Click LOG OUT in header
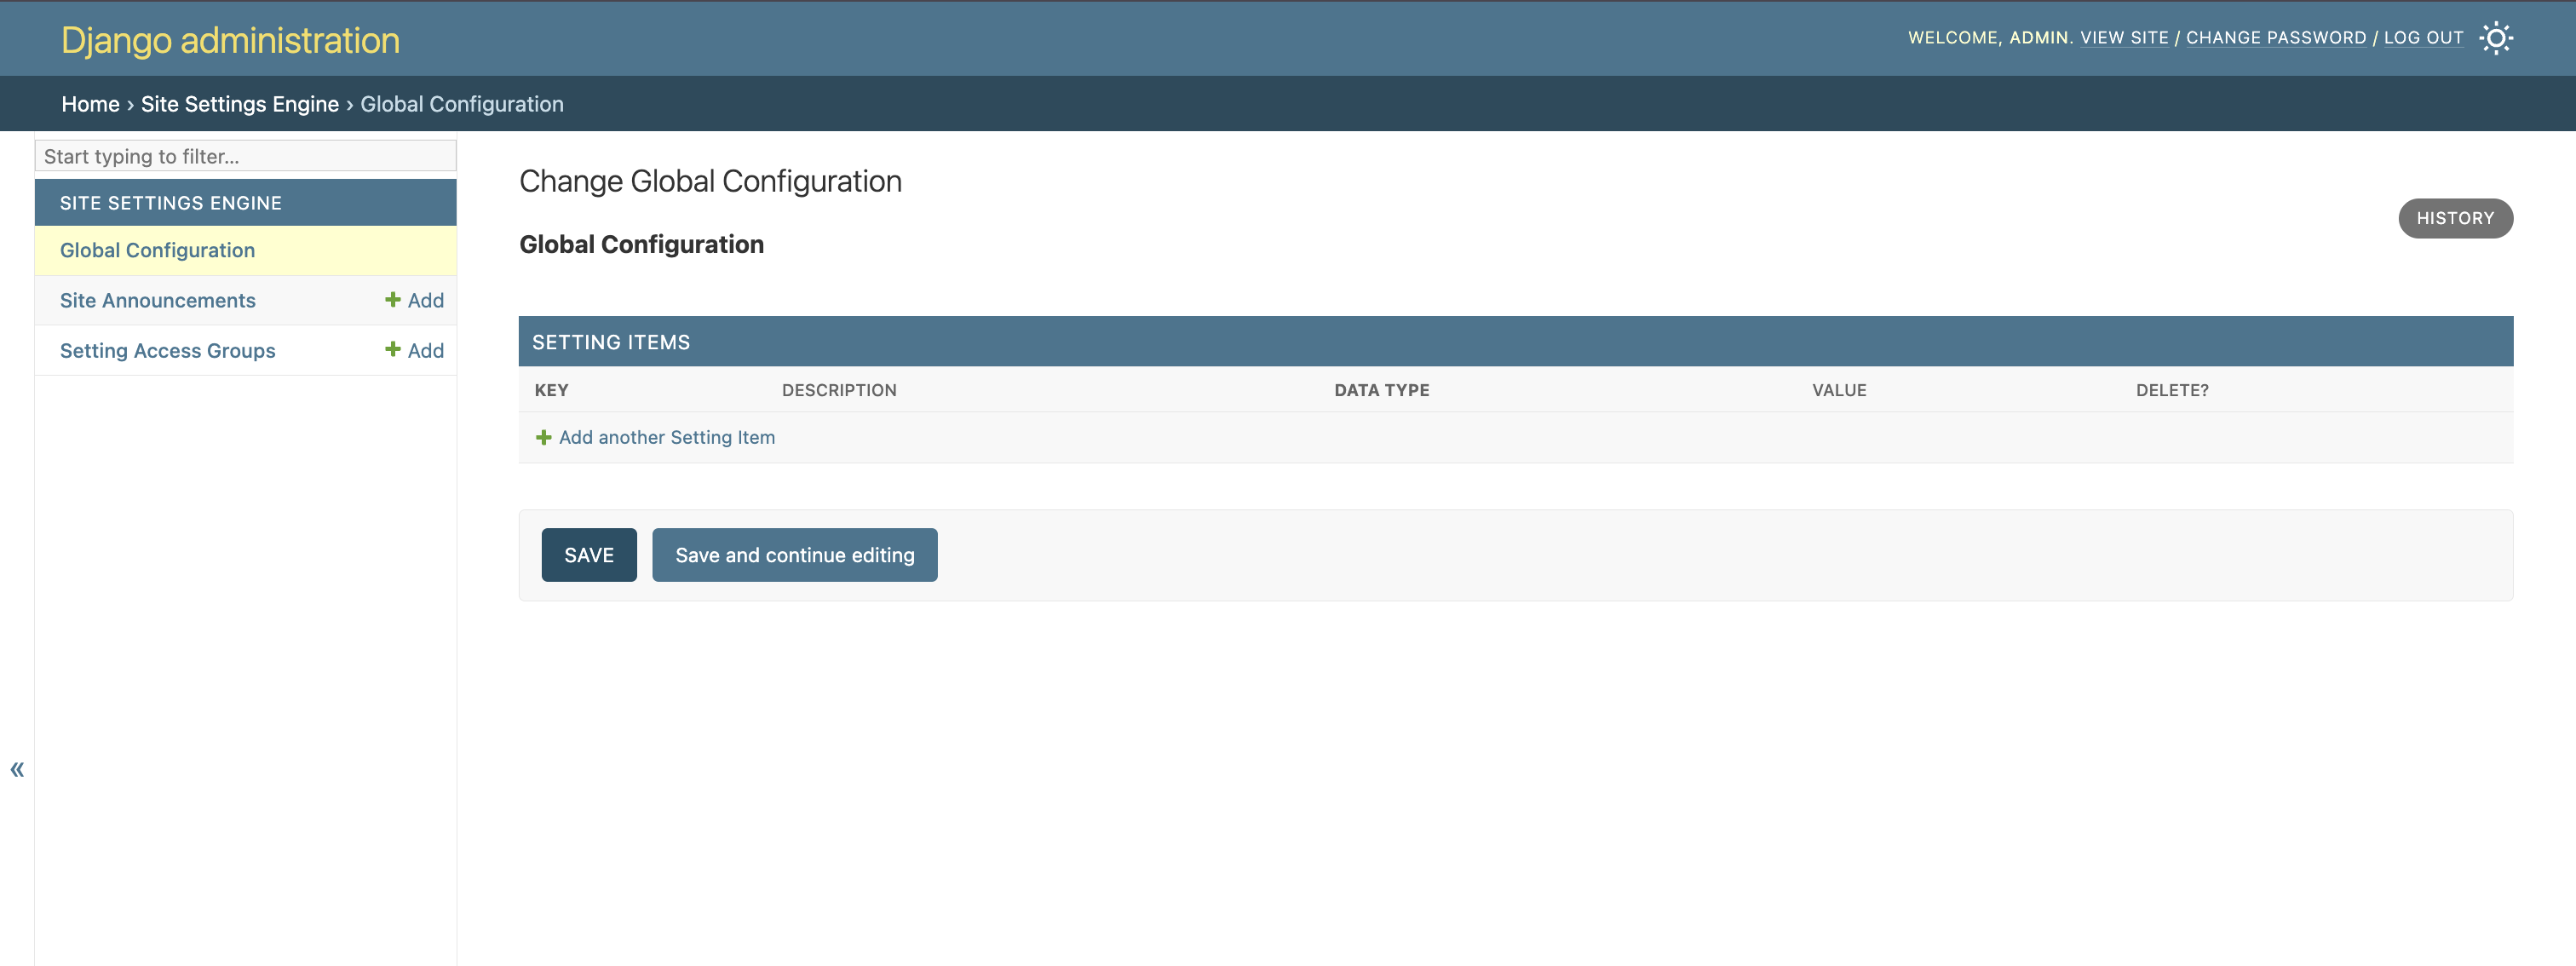The image size is (2576, 966). [2423, 38]
